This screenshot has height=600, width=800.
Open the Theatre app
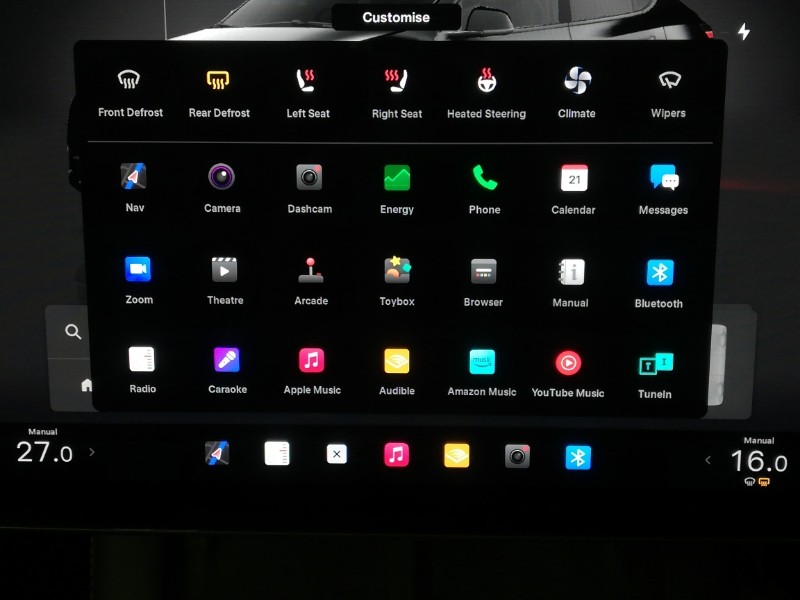pyautogui.click(x=224, y=270)
